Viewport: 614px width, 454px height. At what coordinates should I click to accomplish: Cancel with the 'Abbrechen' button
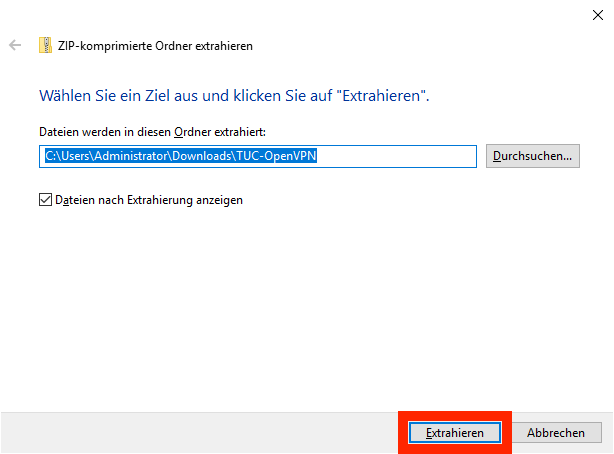coord(556,432)
